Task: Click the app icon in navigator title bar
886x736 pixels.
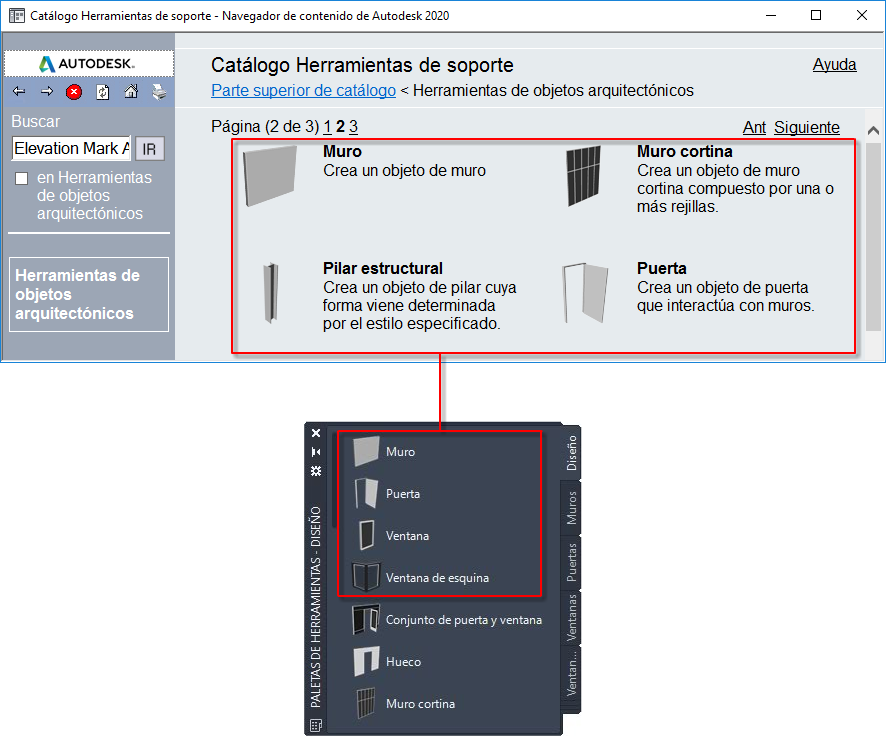Action: (17, 15)
